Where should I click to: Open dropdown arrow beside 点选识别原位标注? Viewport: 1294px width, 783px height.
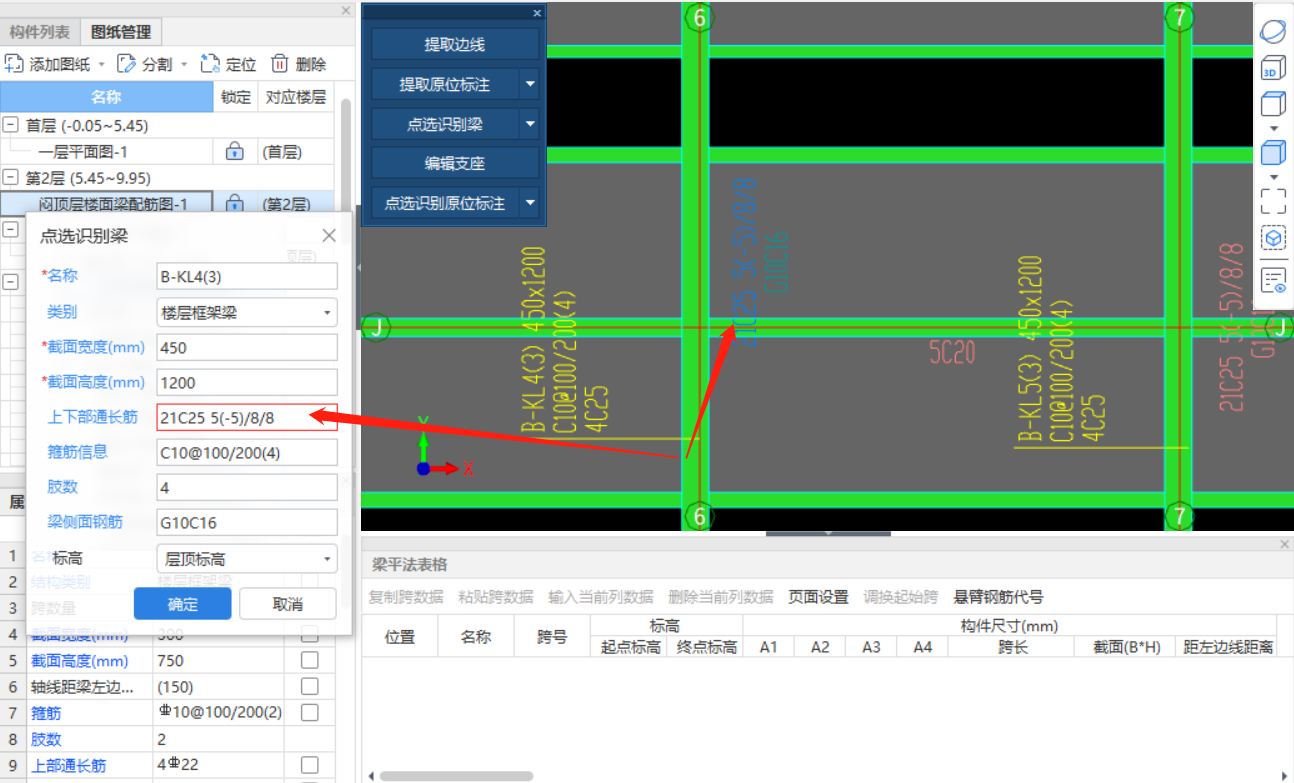pos(530,203)
